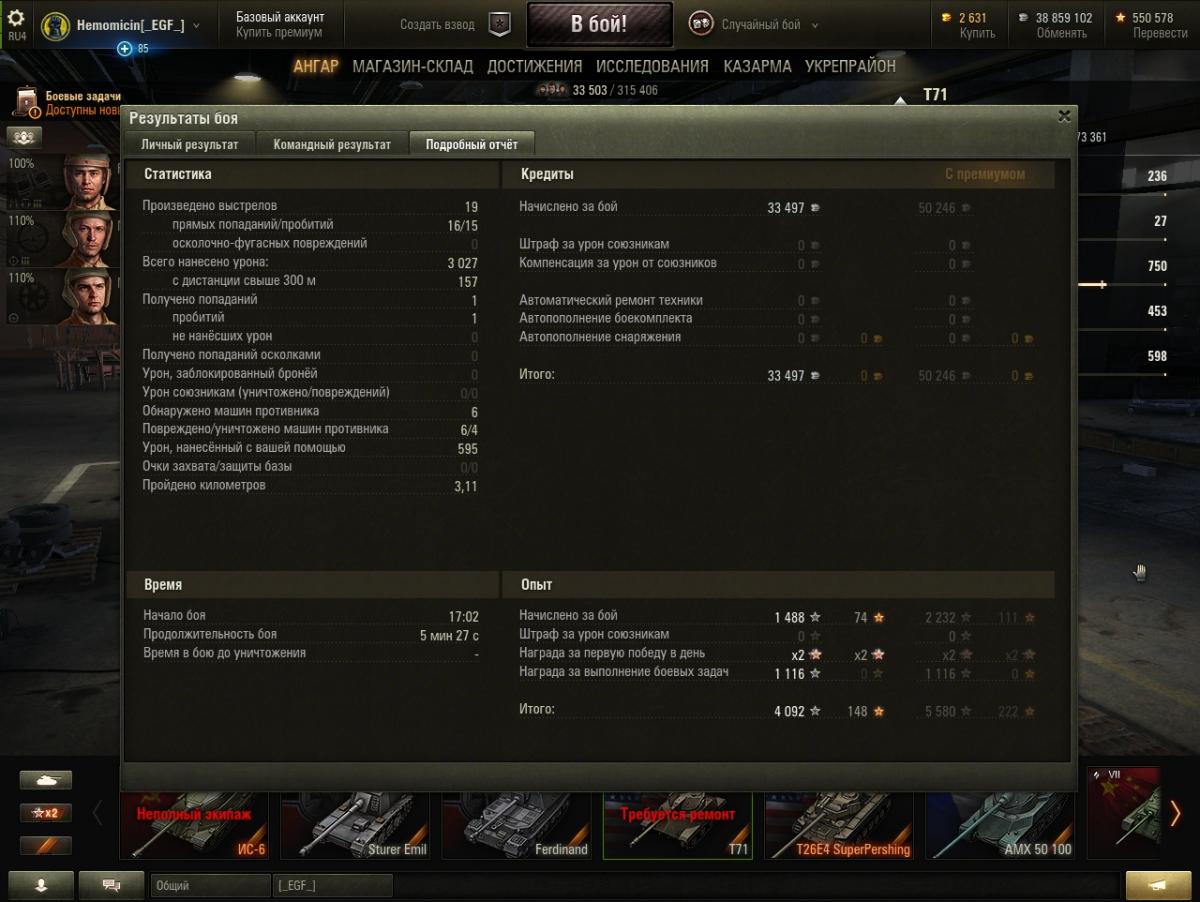This screenshot has width=1200, height=902.
Task: Select the Ferdinand tank
Action: 517,826
